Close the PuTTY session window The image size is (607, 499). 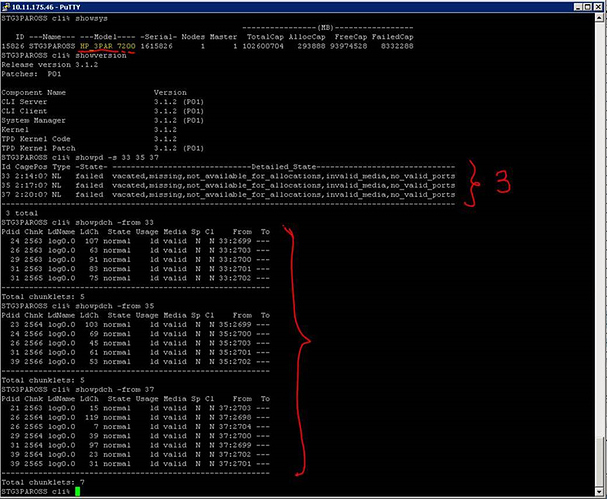point(597,7)
